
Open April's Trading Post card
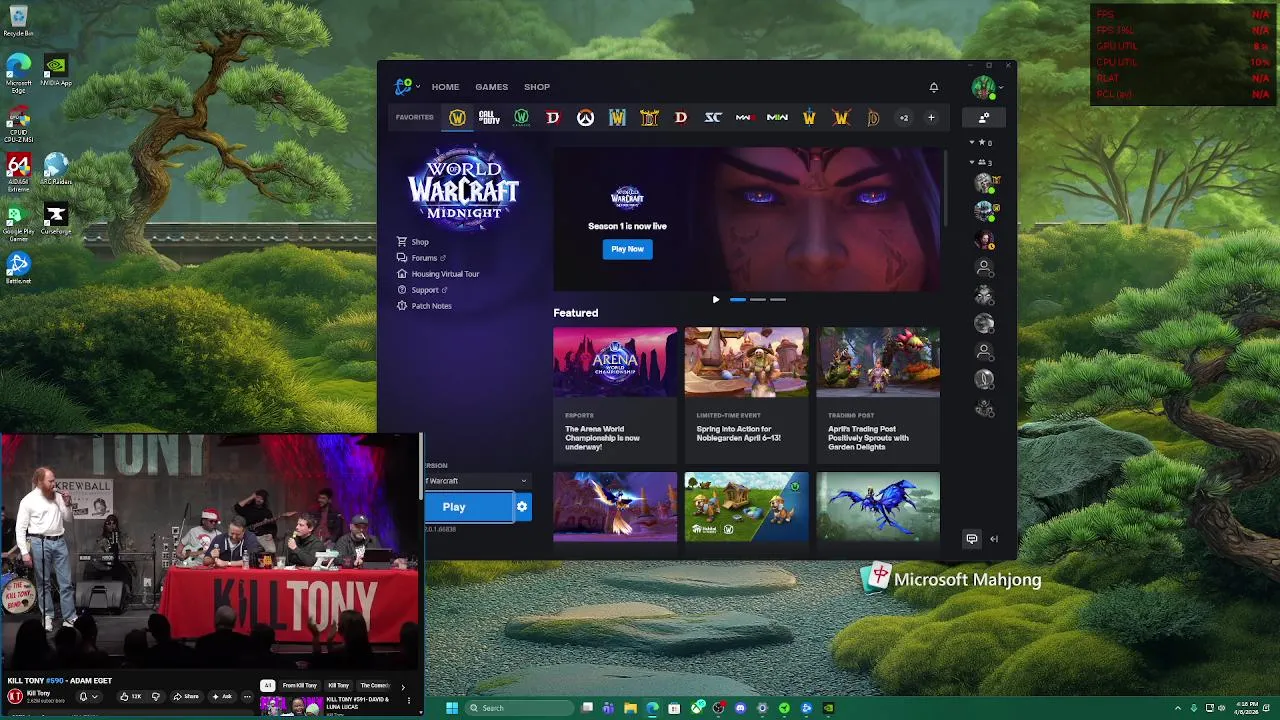[878, 394]
